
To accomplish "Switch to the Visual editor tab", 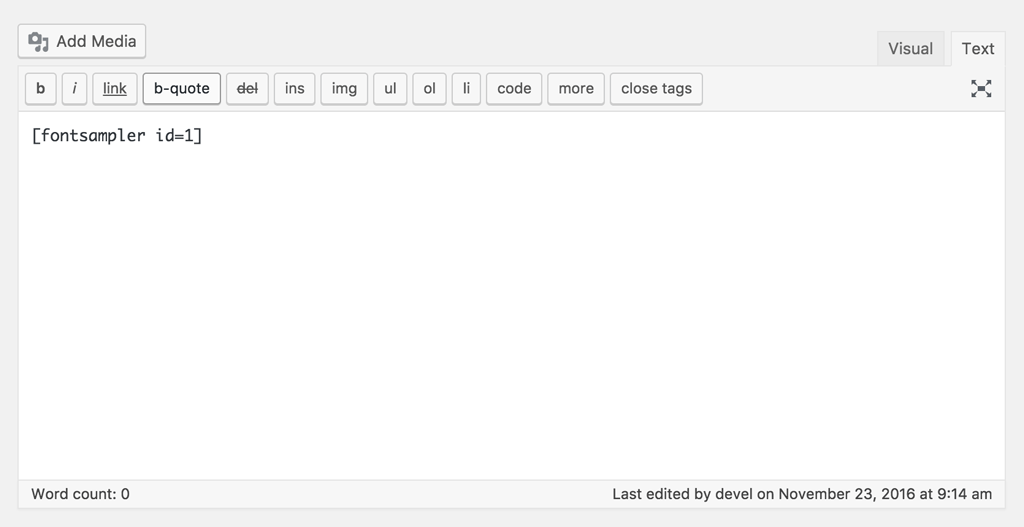I will [910, 48].
